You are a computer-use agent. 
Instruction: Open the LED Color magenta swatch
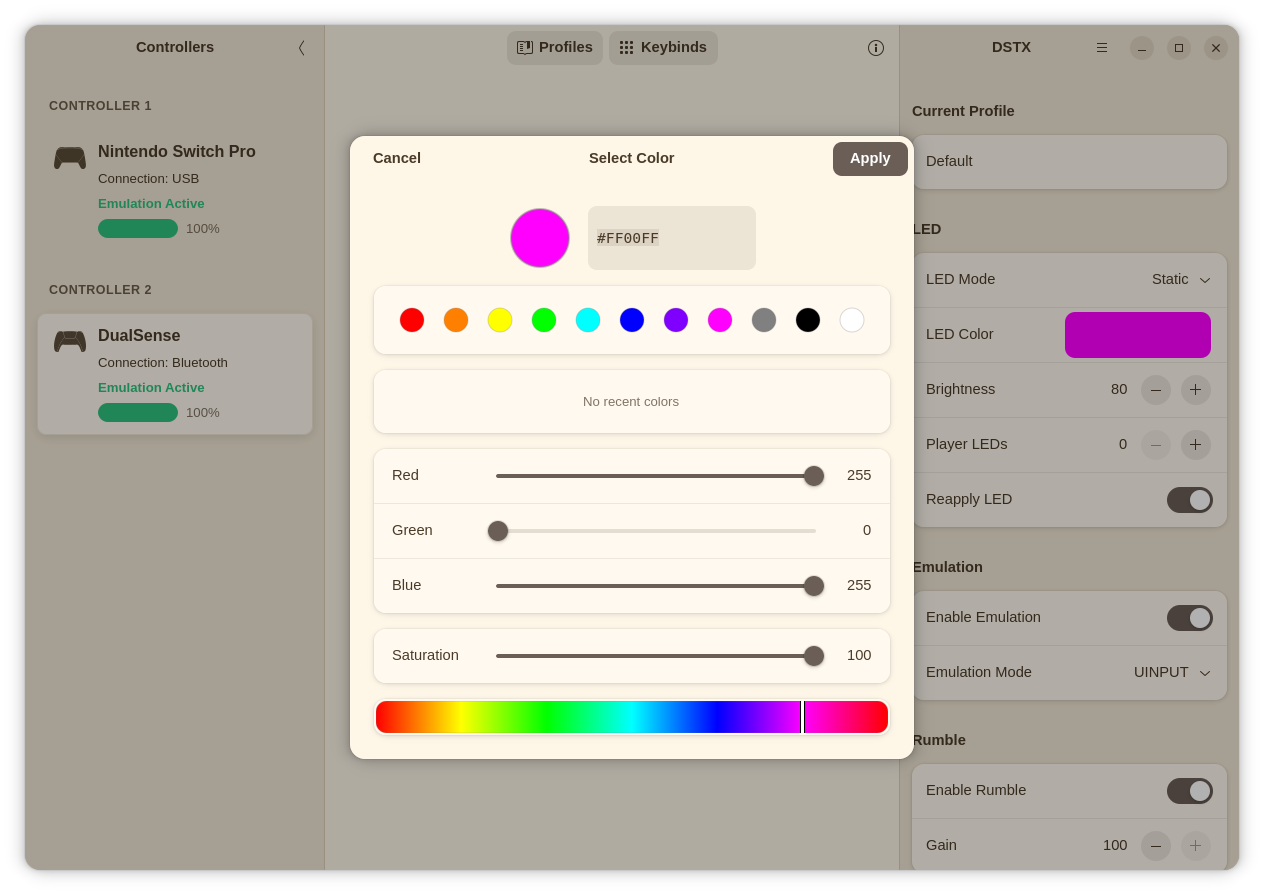click(x=1138, y=335)
